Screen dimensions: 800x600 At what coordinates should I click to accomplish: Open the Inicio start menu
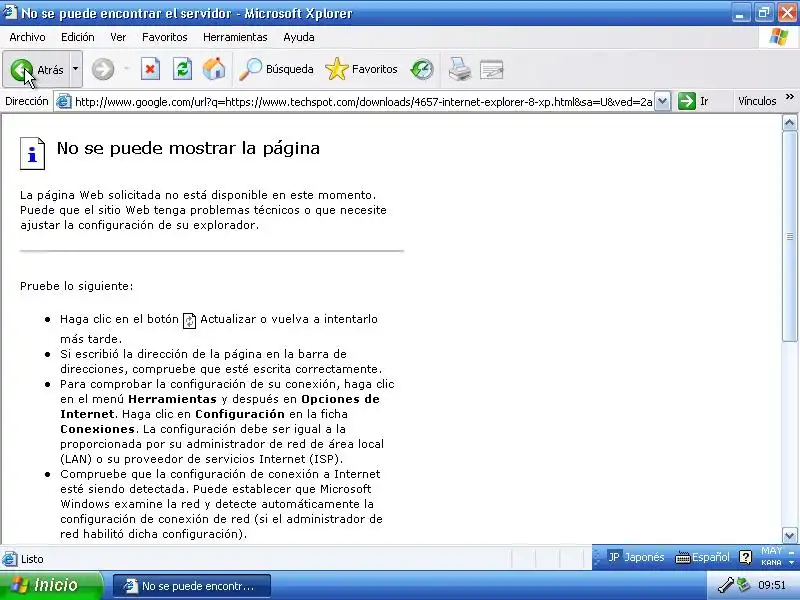[52, 585]
